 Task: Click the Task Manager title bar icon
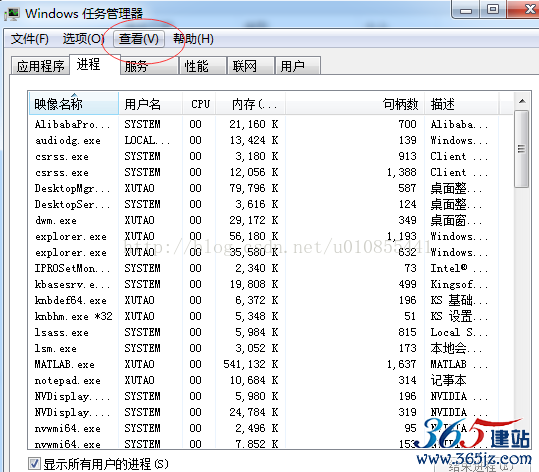coord(12,14)
